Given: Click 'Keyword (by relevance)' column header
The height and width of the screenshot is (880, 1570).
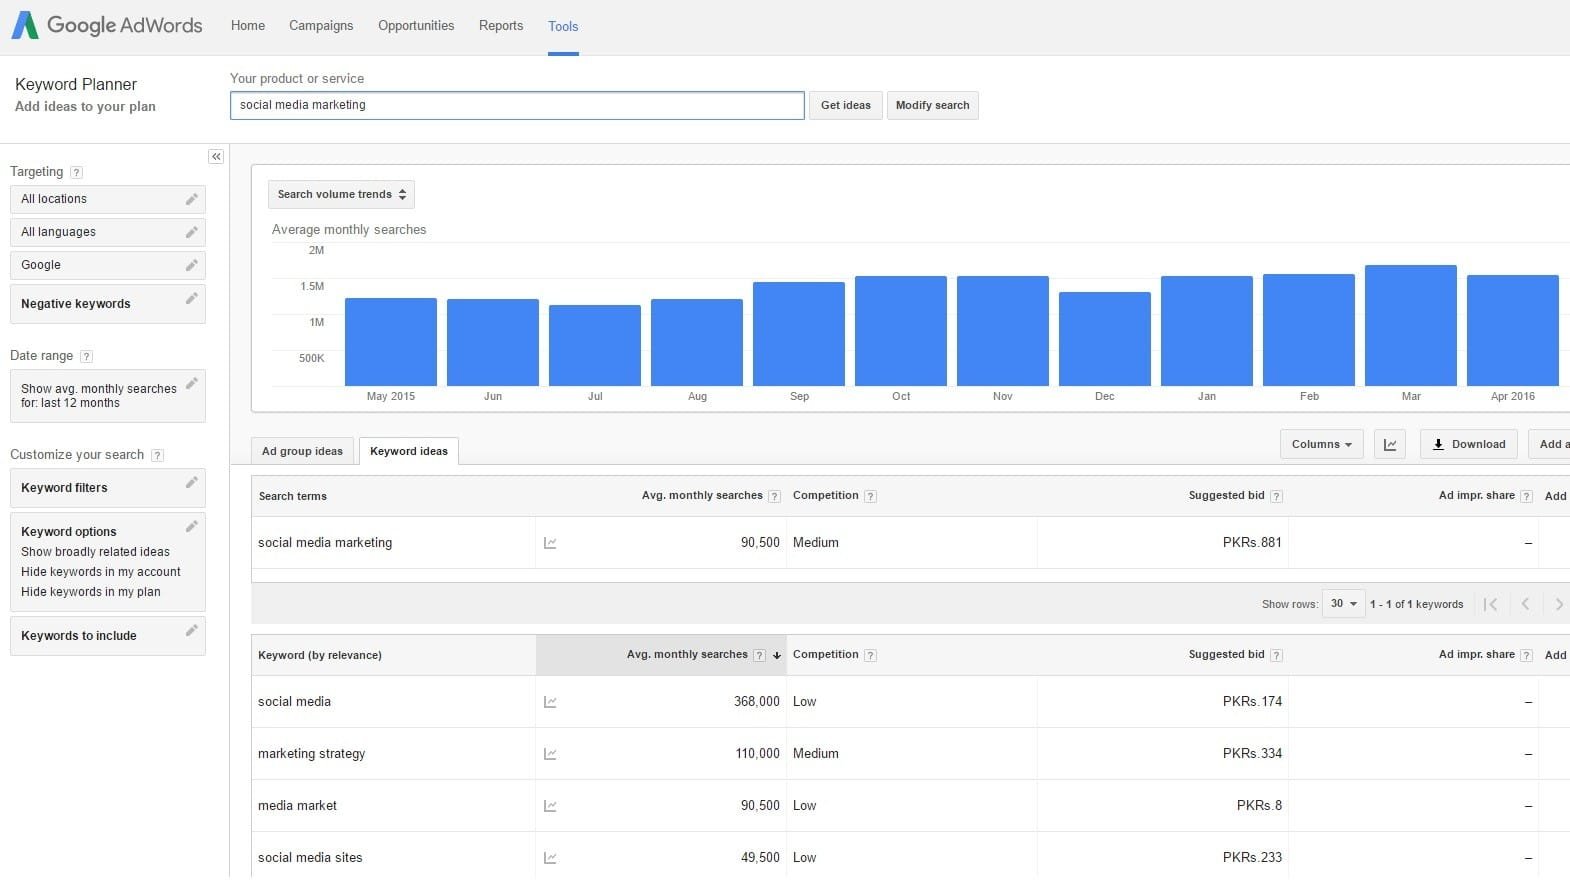Looking at the screenshot, I should [320, 656].
